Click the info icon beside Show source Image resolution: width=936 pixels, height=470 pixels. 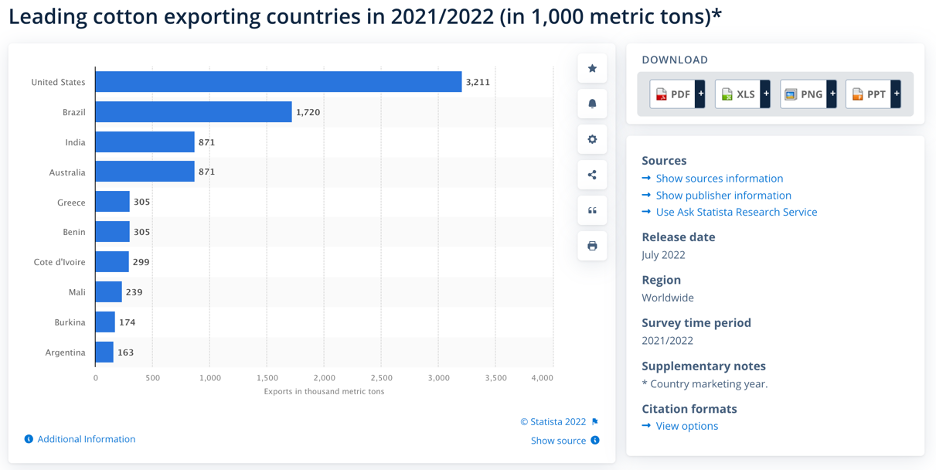595,440
